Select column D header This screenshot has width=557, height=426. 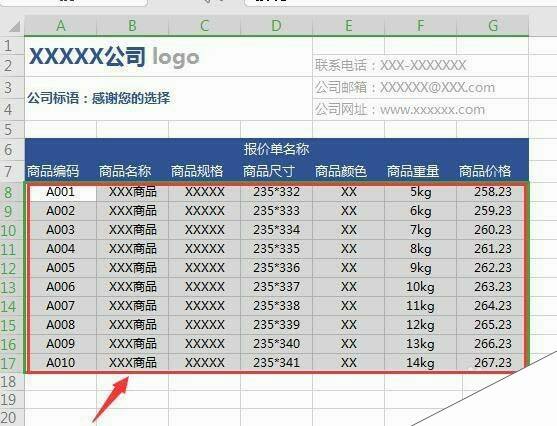click(276, 26)
